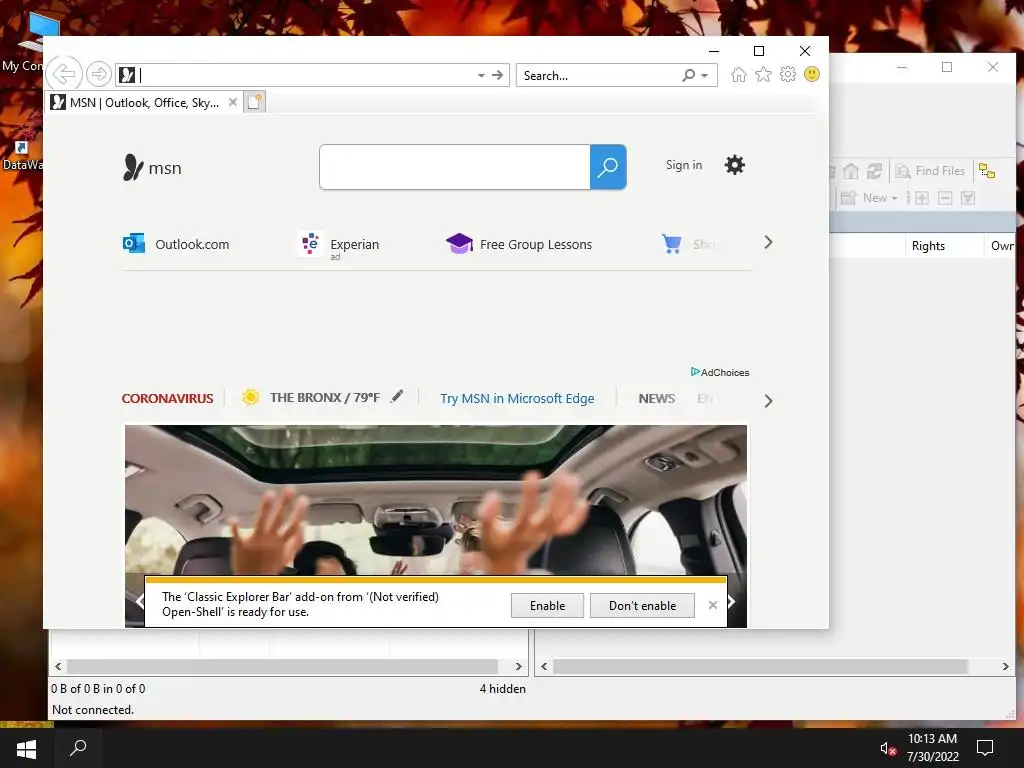
Task: Click the Home folder icon in background toolbar
Action: coord(850,171)
